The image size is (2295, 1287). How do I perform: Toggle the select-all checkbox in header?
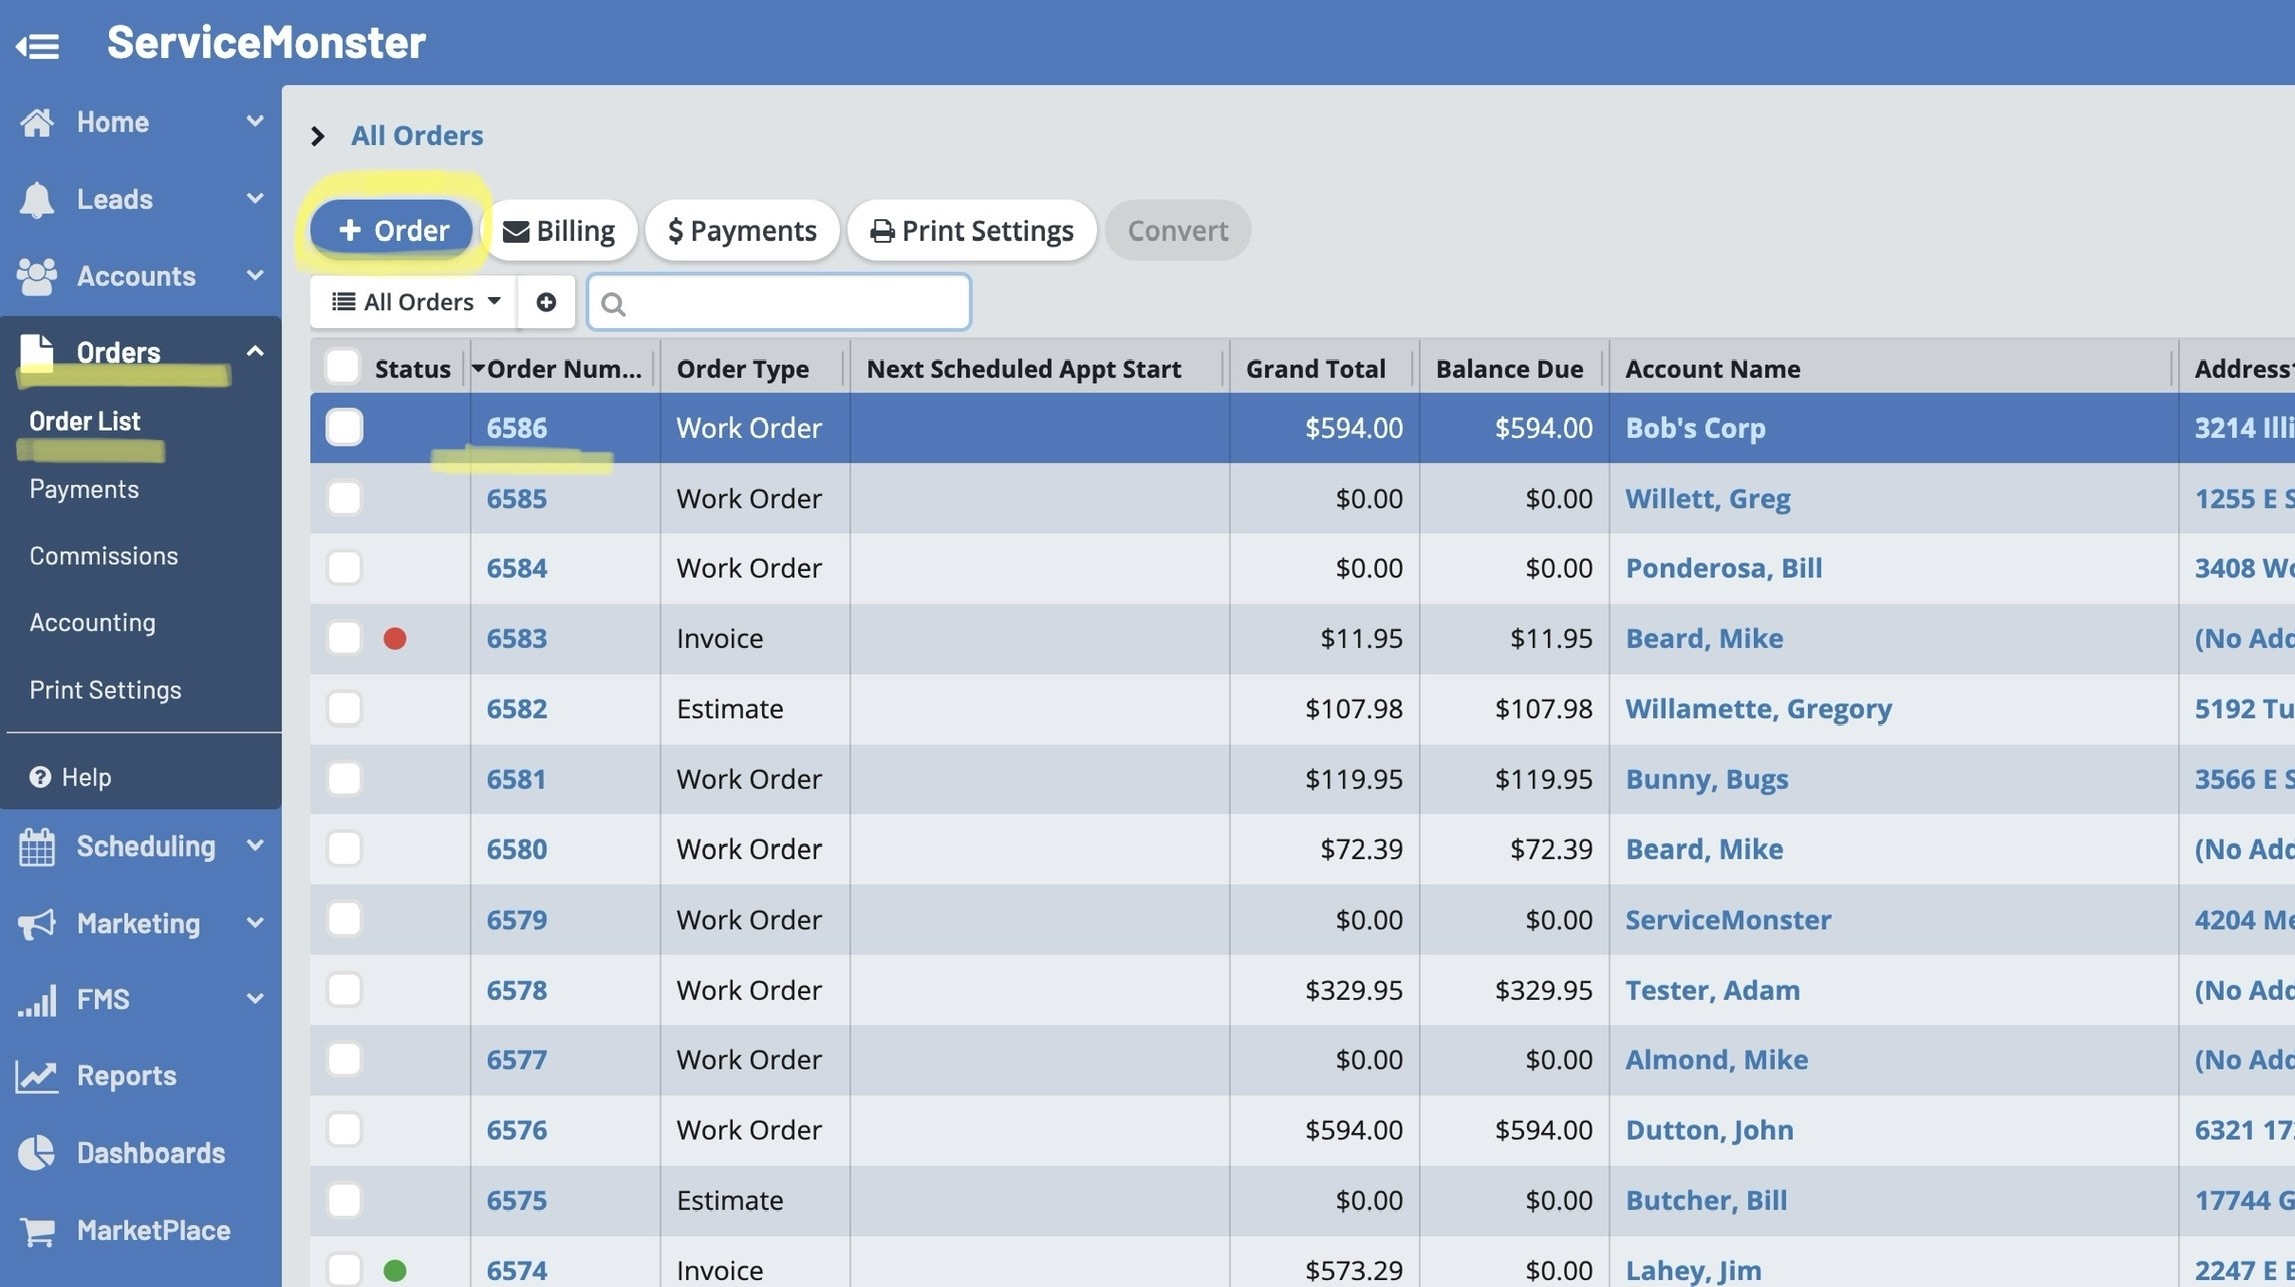(342, 367)
